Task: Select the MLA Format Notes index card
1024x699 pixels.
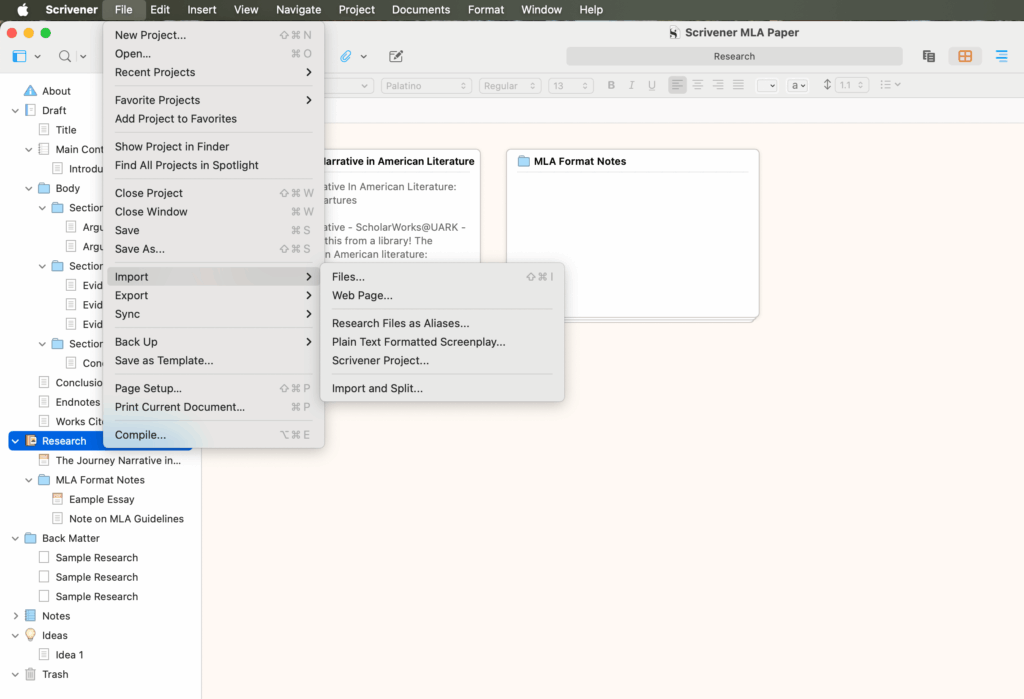Action: [x=632, y=233]
